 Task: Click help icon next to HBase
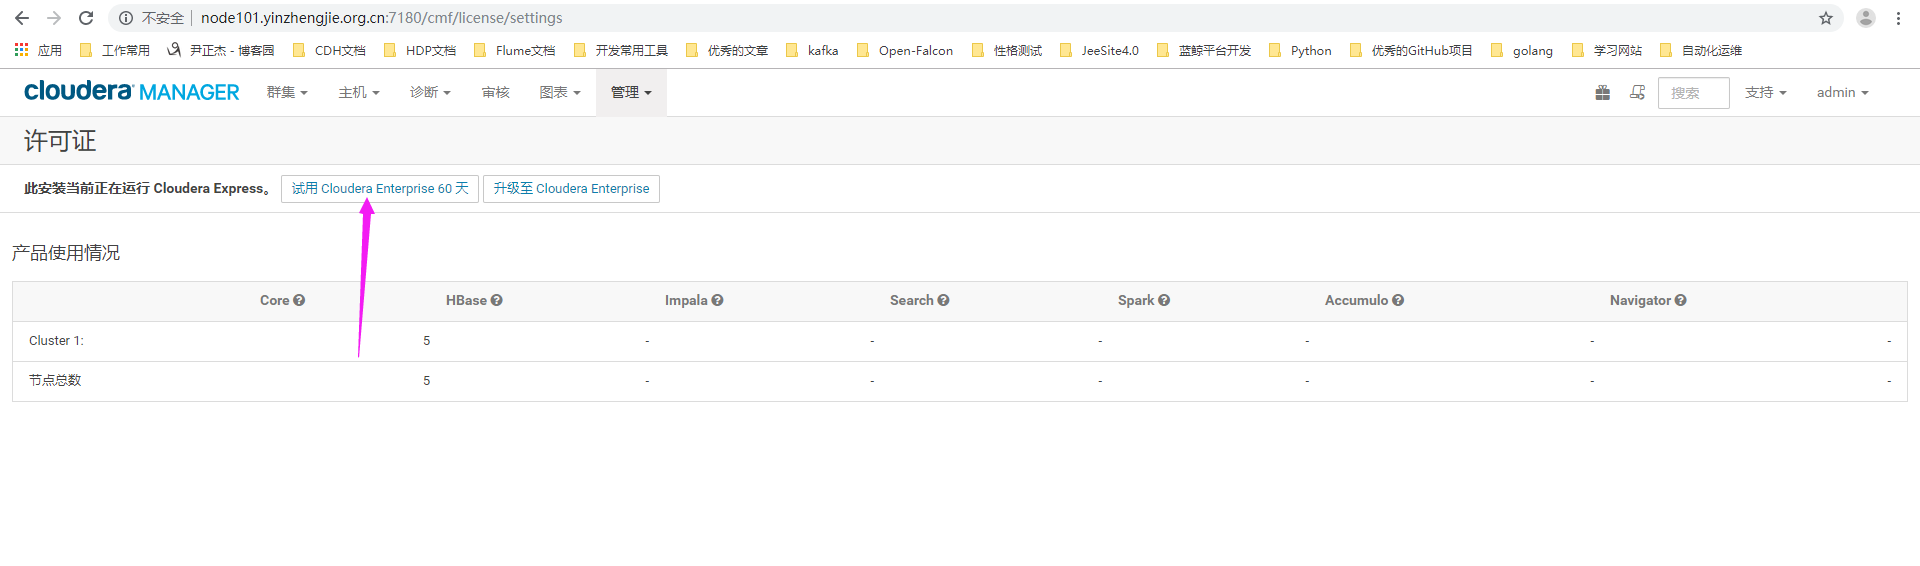point(497,300)
